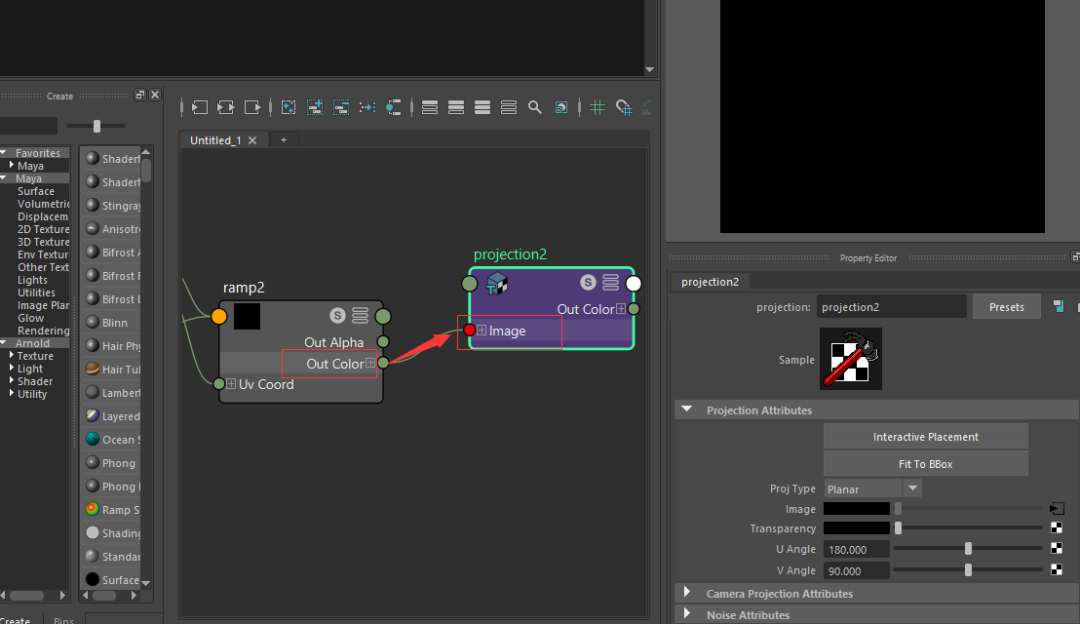Click ramp2 Out Alpha output port
The height and width of the screenshot is (624, 1080).
click(x=383, y=342)
